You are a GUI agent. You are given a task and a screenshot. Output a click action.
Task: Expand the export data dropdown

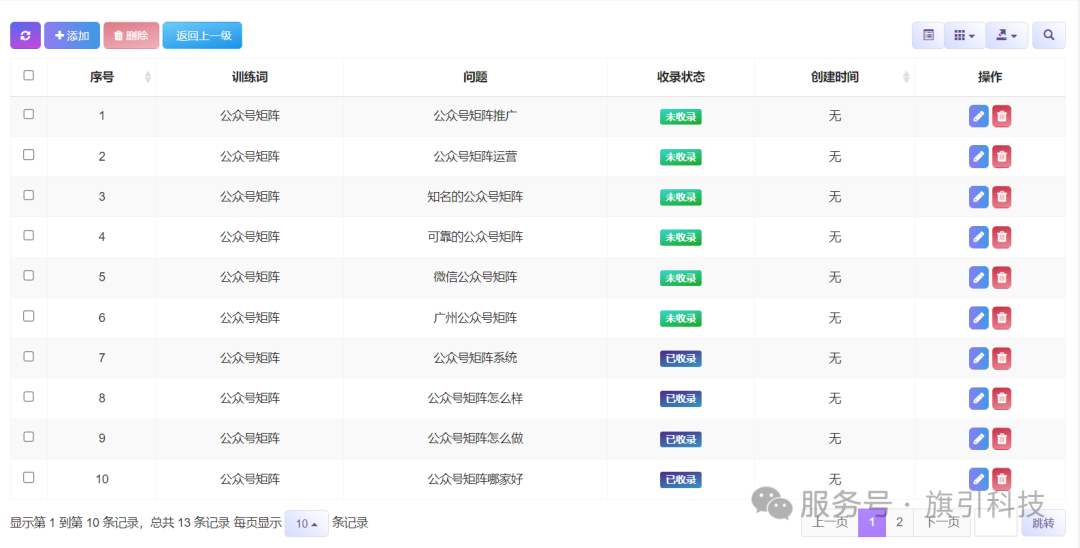point(1006,36)
